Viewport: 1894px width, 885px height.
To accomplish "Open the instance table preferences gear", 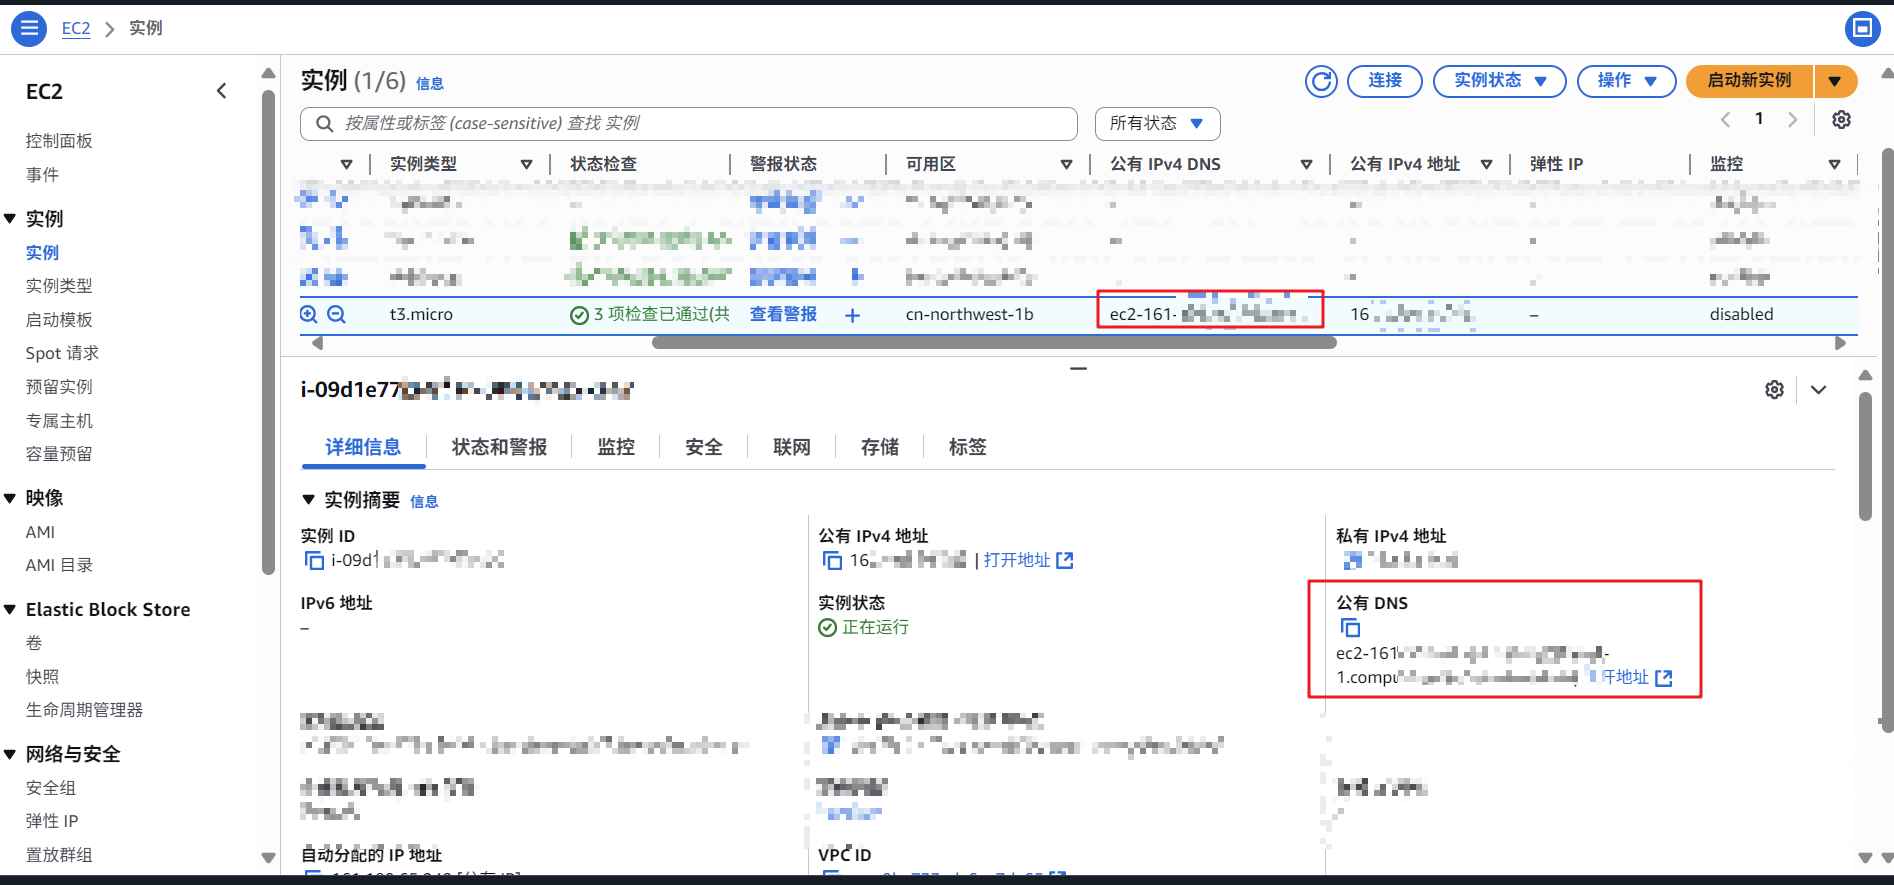I will tap(1841, 120).
